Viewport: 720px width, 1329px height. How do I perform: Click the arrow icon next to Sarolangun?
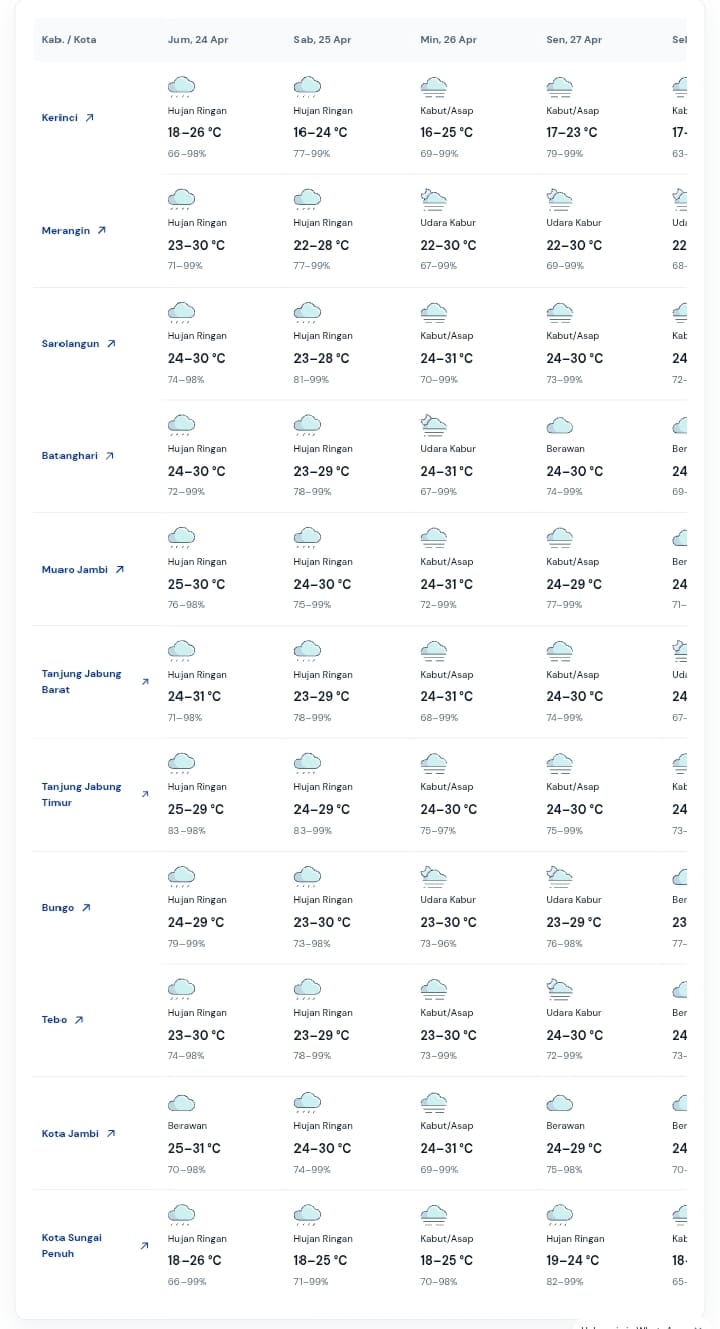[x=111, y=344]
